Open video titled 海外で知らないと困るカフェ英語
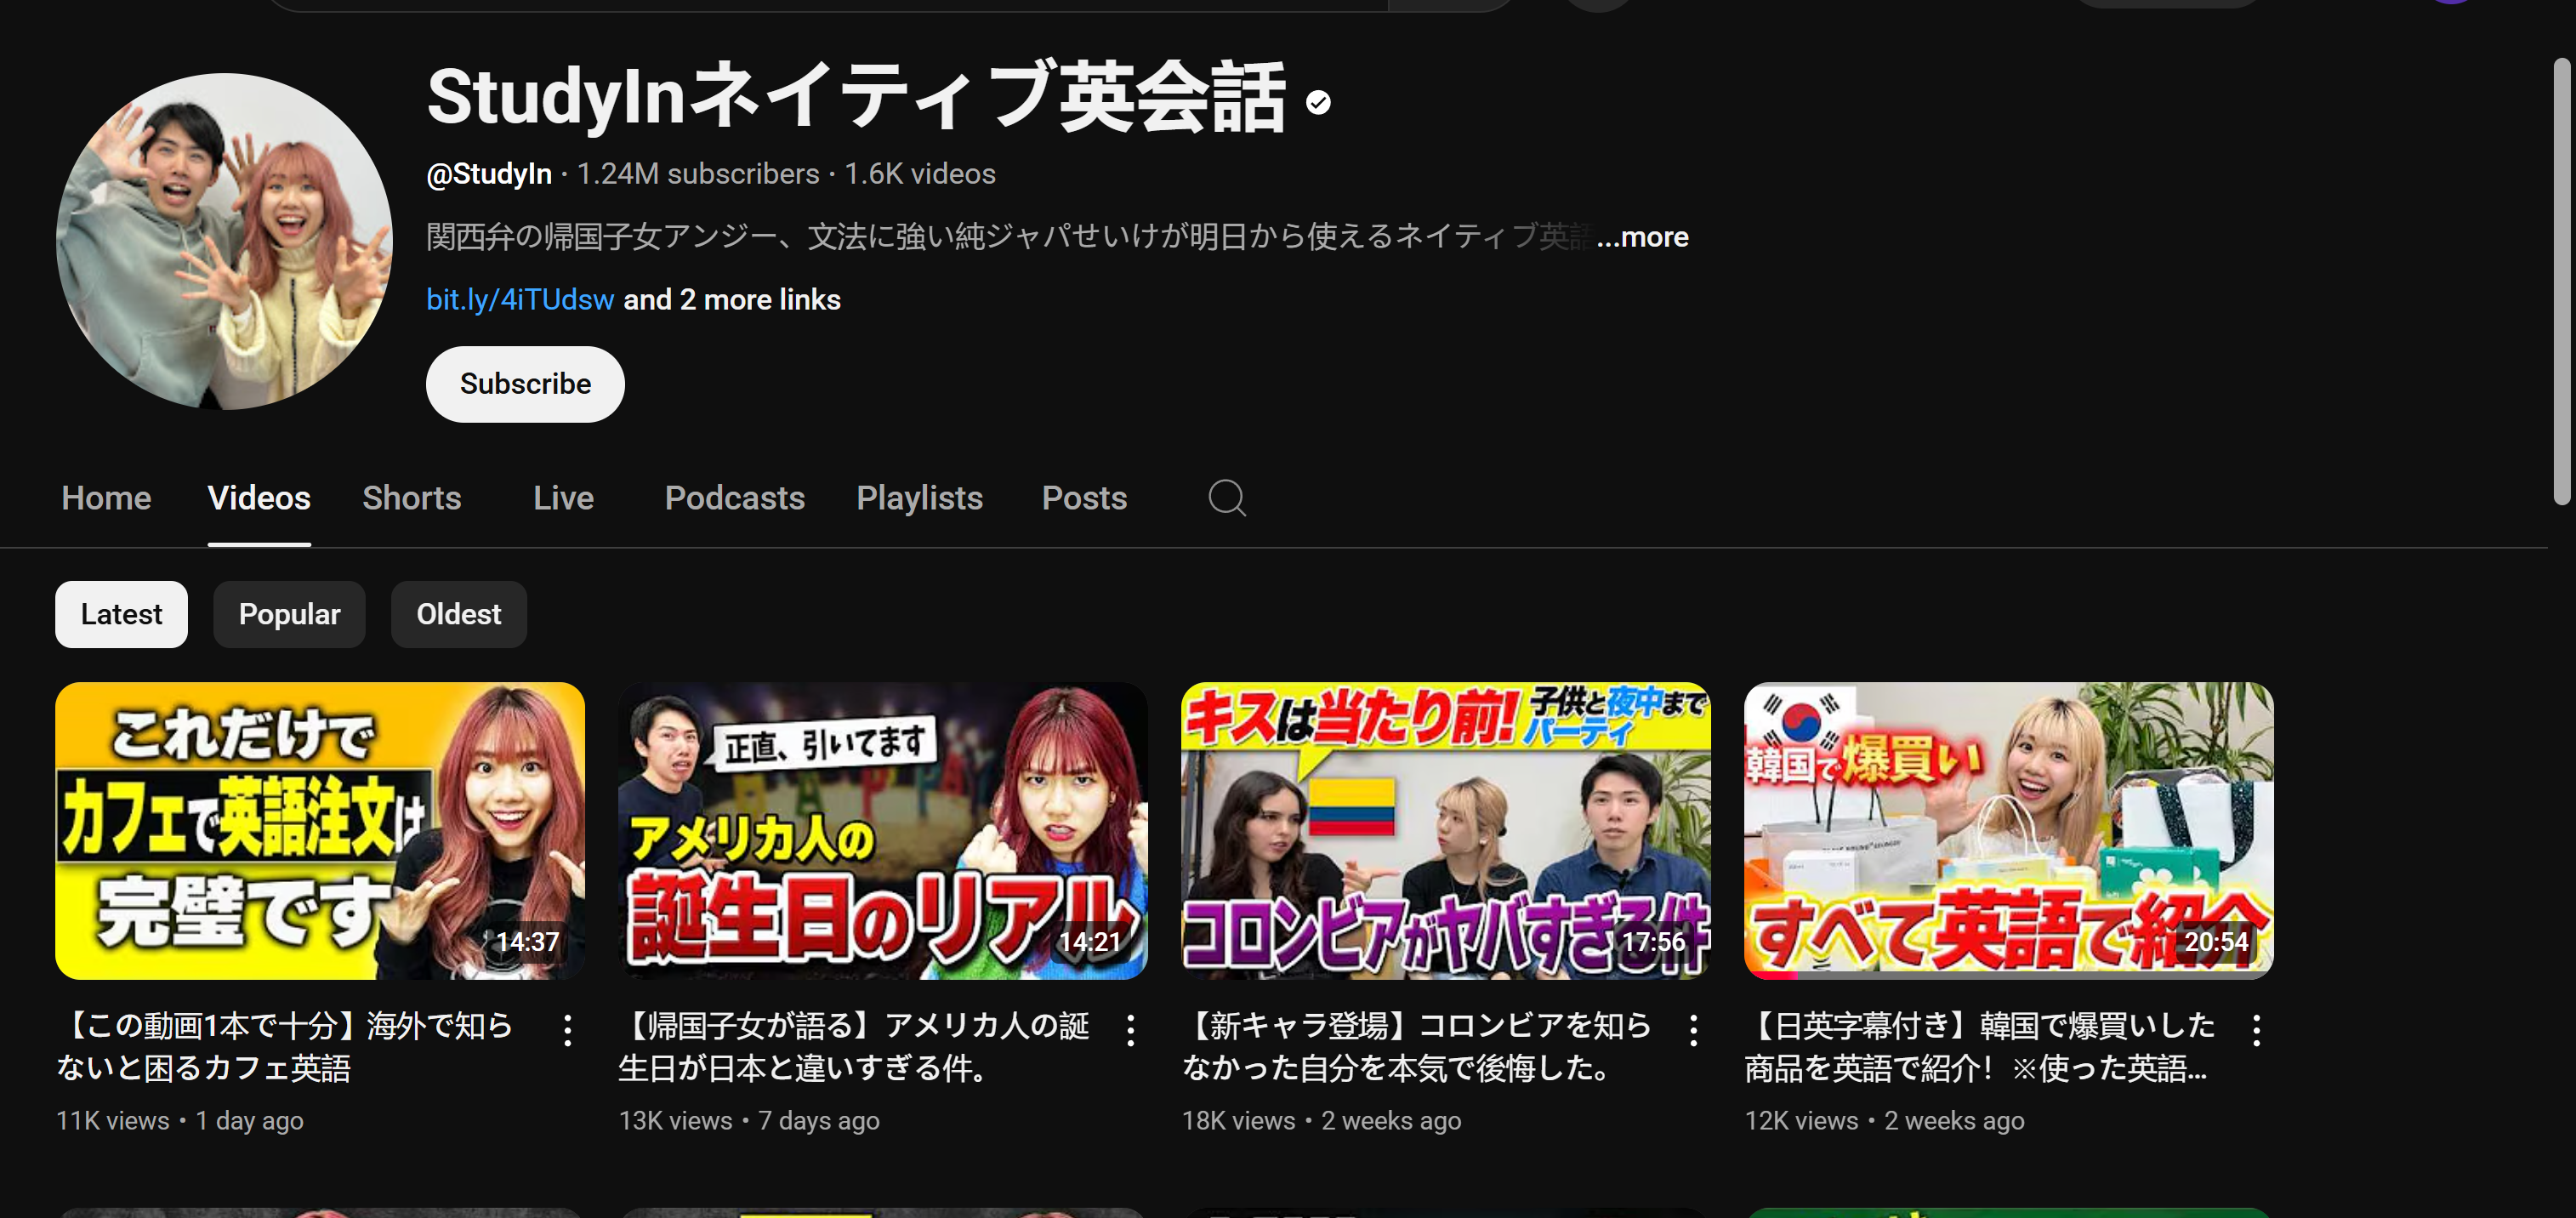 (x=287, y=1047)
